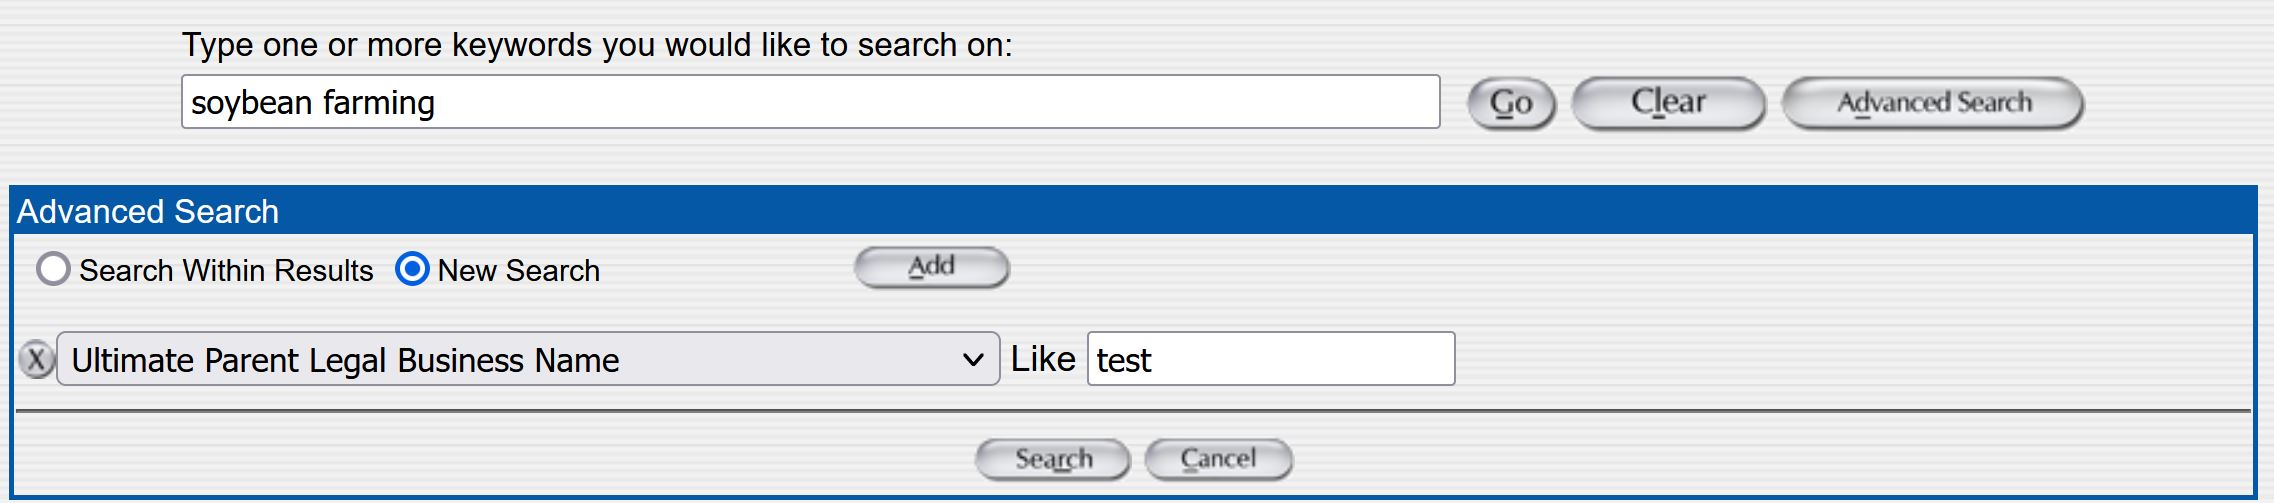This screenshot has width=2274, height=503.
Task: Click the 'Search Within Results' label text
Action: pyautogui.click(x=226, y=271)
